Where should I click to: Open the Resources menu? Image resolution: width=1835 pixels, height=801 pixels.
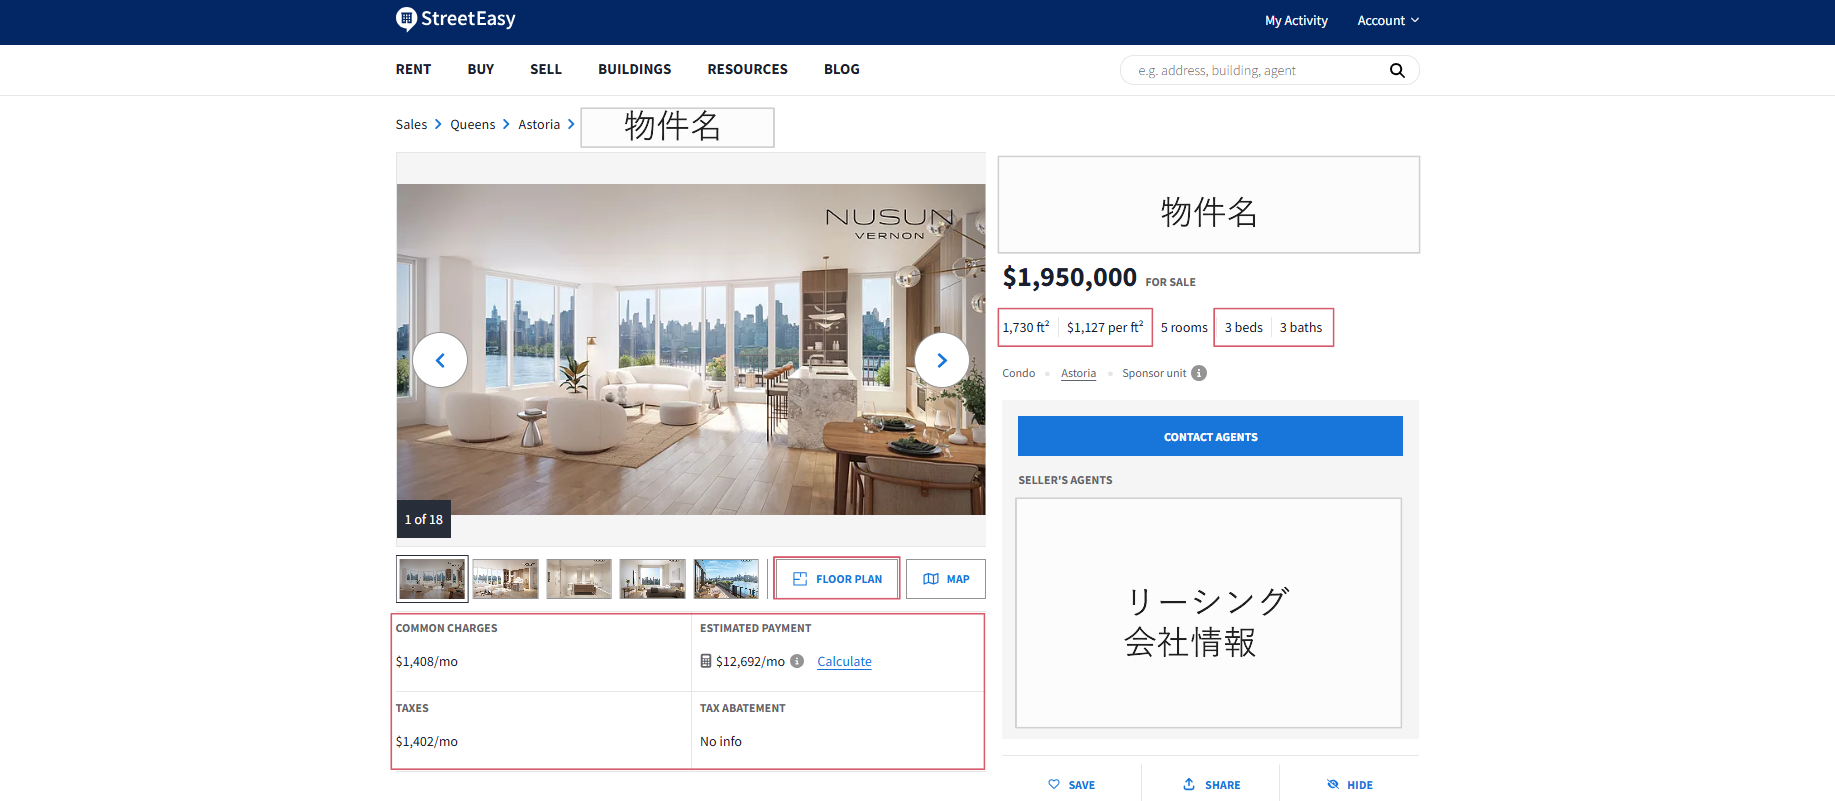point(747,70)
